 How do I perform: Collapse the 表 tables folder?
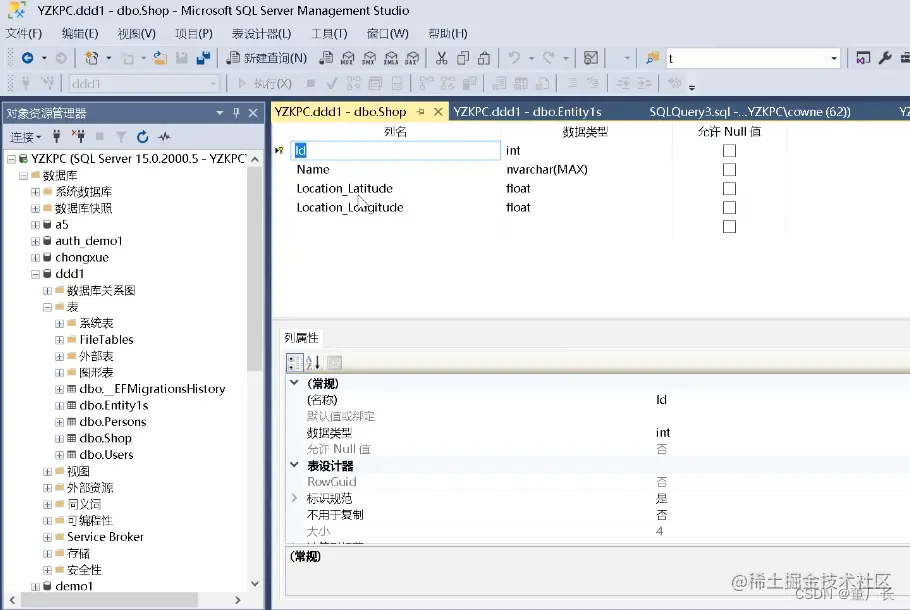coord(48,307)
